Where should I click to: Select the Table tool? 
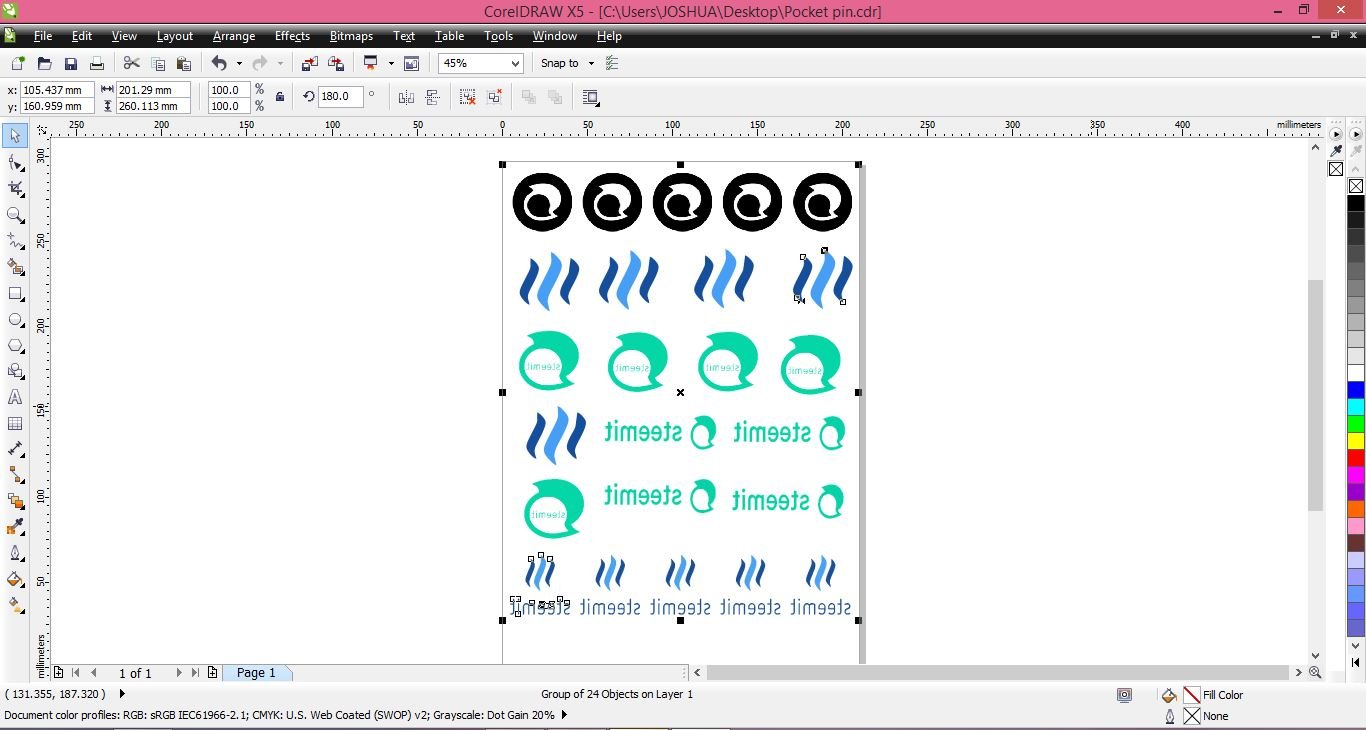point(15,423)
